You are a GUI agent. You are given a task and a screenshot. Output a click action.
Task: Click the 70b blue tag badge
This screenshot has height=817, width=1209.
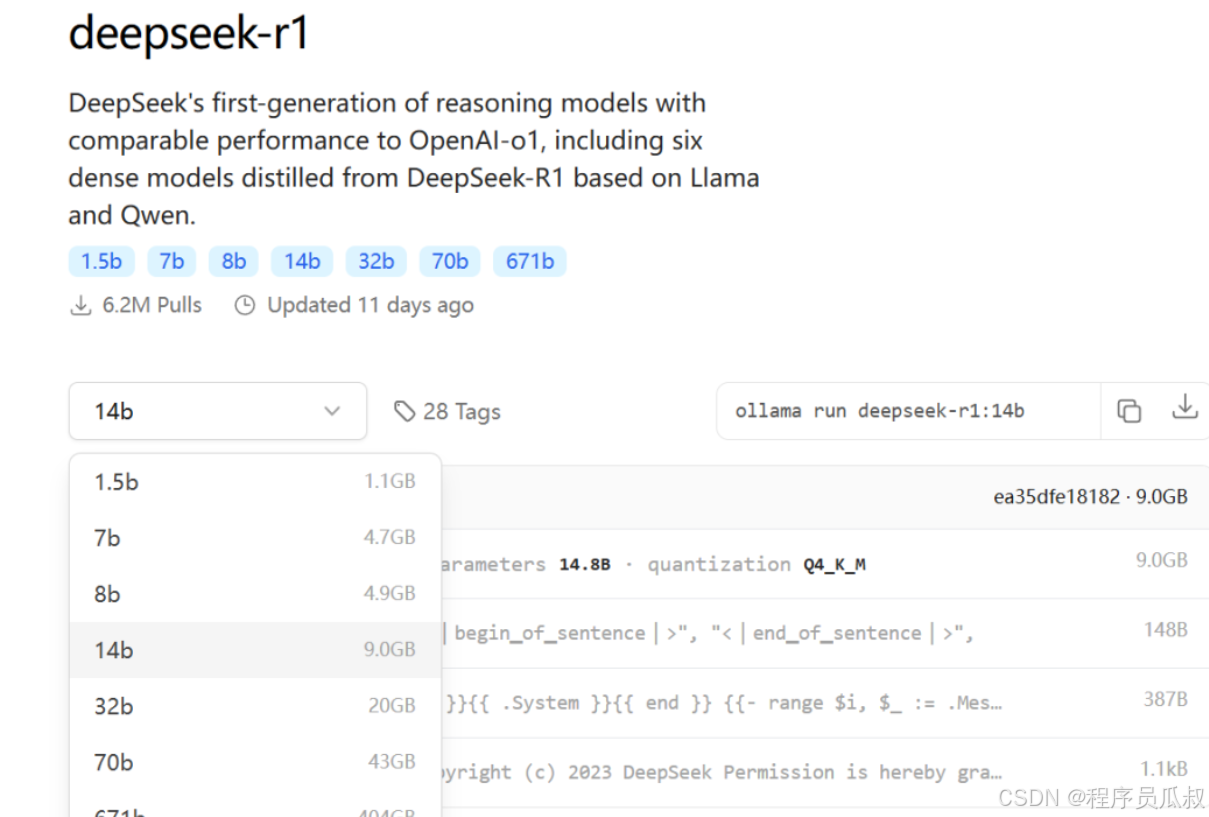coord(450,261)
